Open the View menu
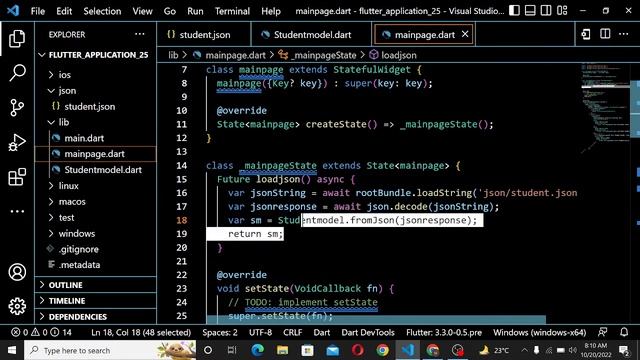The width and height of the screenshot is (640, 360). [x=142, y=11]
